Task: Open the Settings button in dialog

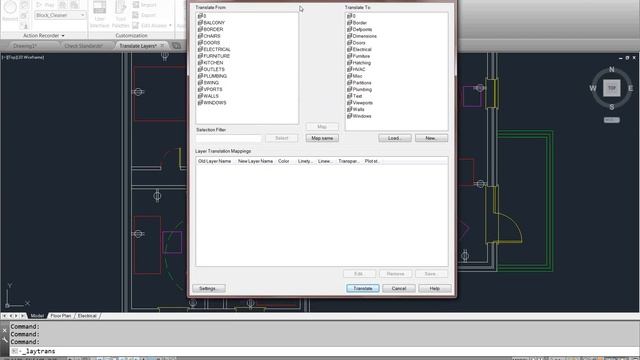Action: point(209,289)
